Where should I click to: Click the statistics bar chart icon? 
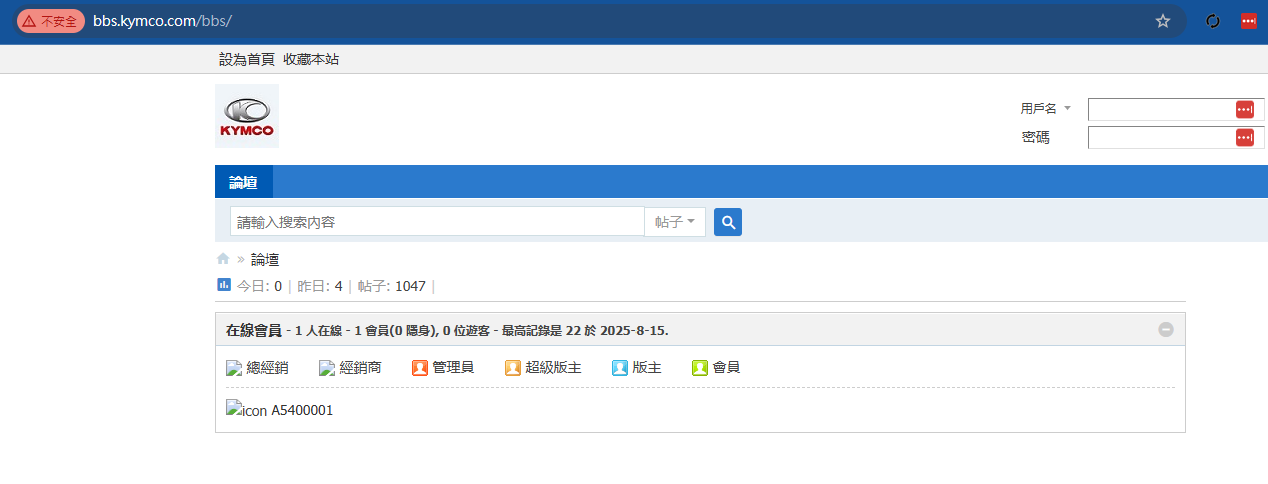(224, 285)
